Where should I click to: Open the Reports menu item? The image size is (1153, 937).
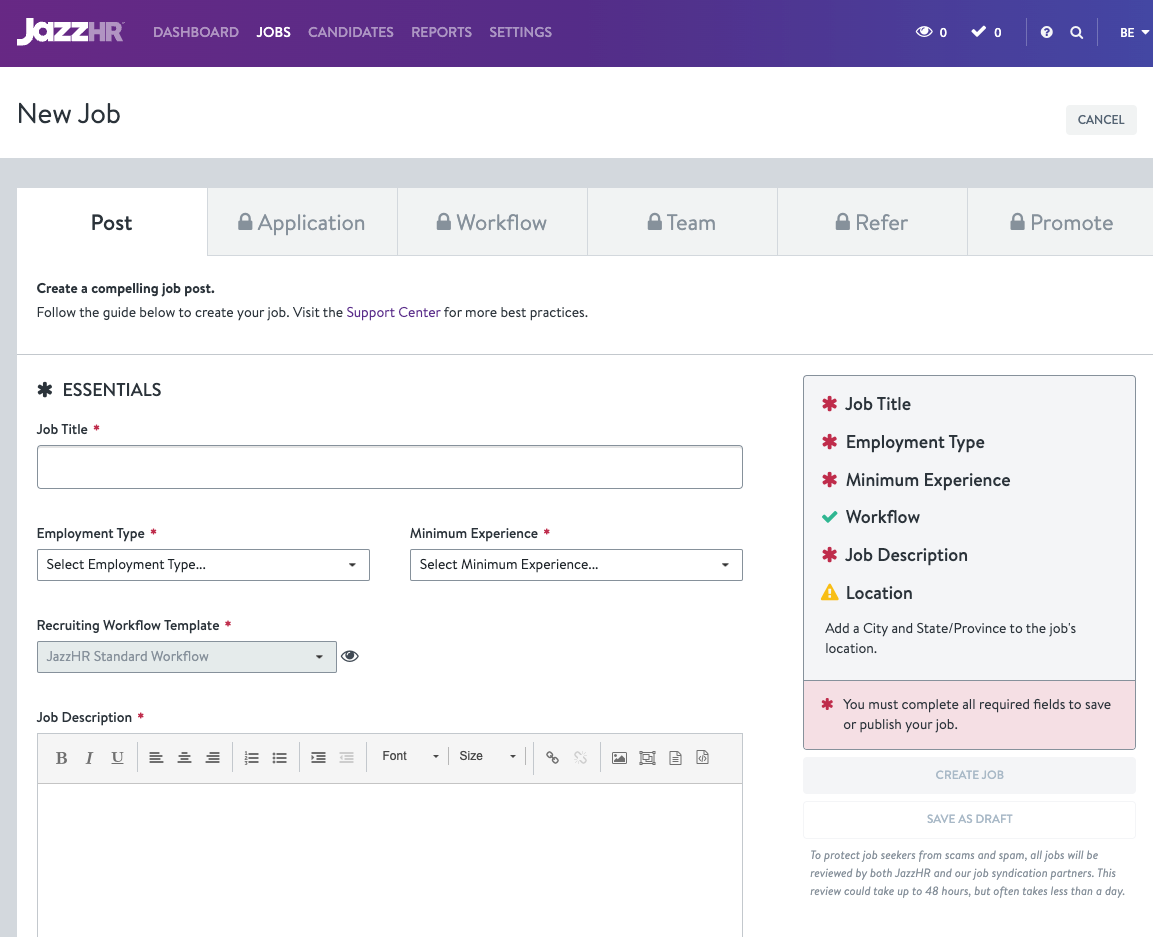441,32
